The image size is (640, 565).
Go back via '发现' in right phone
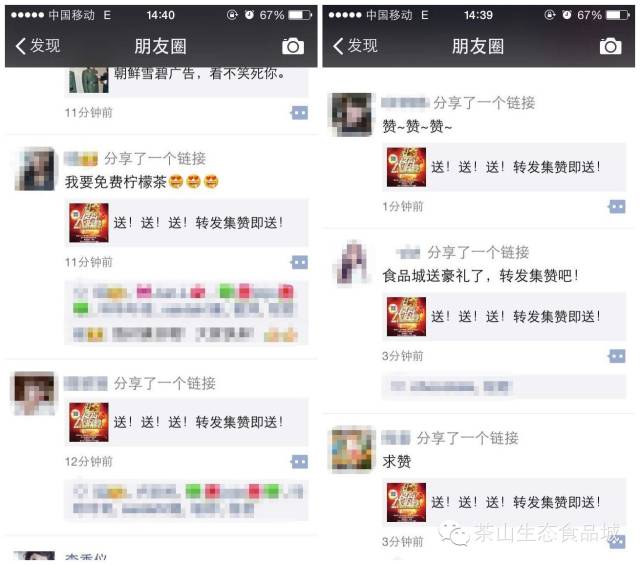pos(355,46)
